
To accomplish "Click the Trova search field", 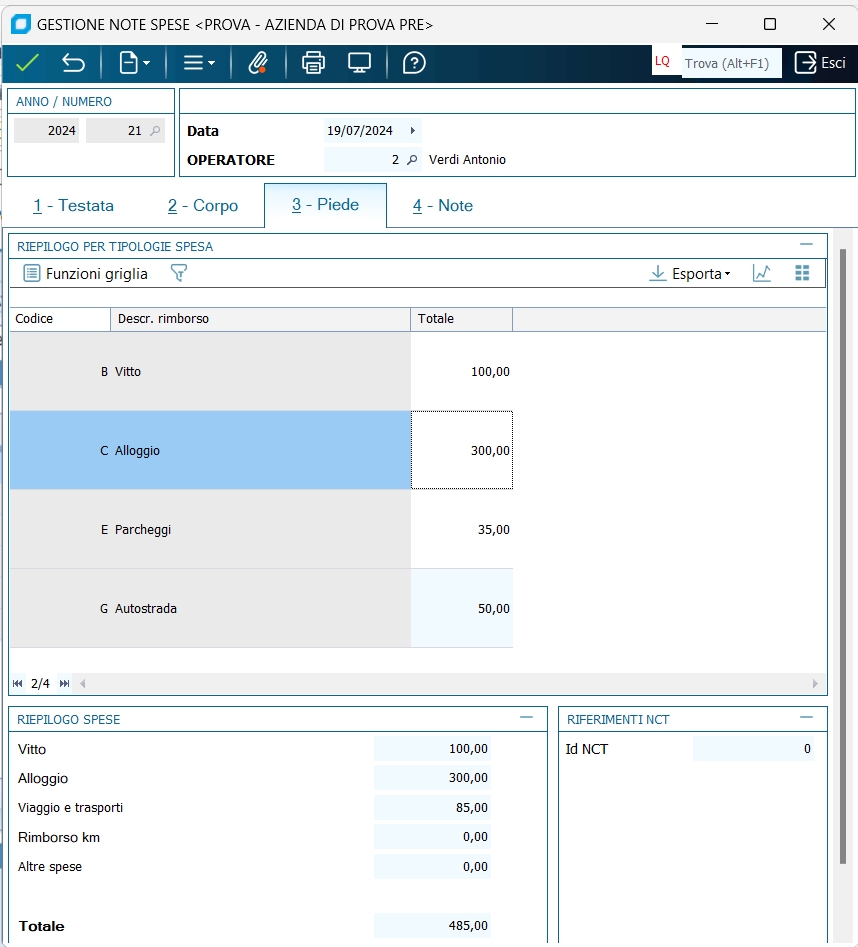I will 729,63.
